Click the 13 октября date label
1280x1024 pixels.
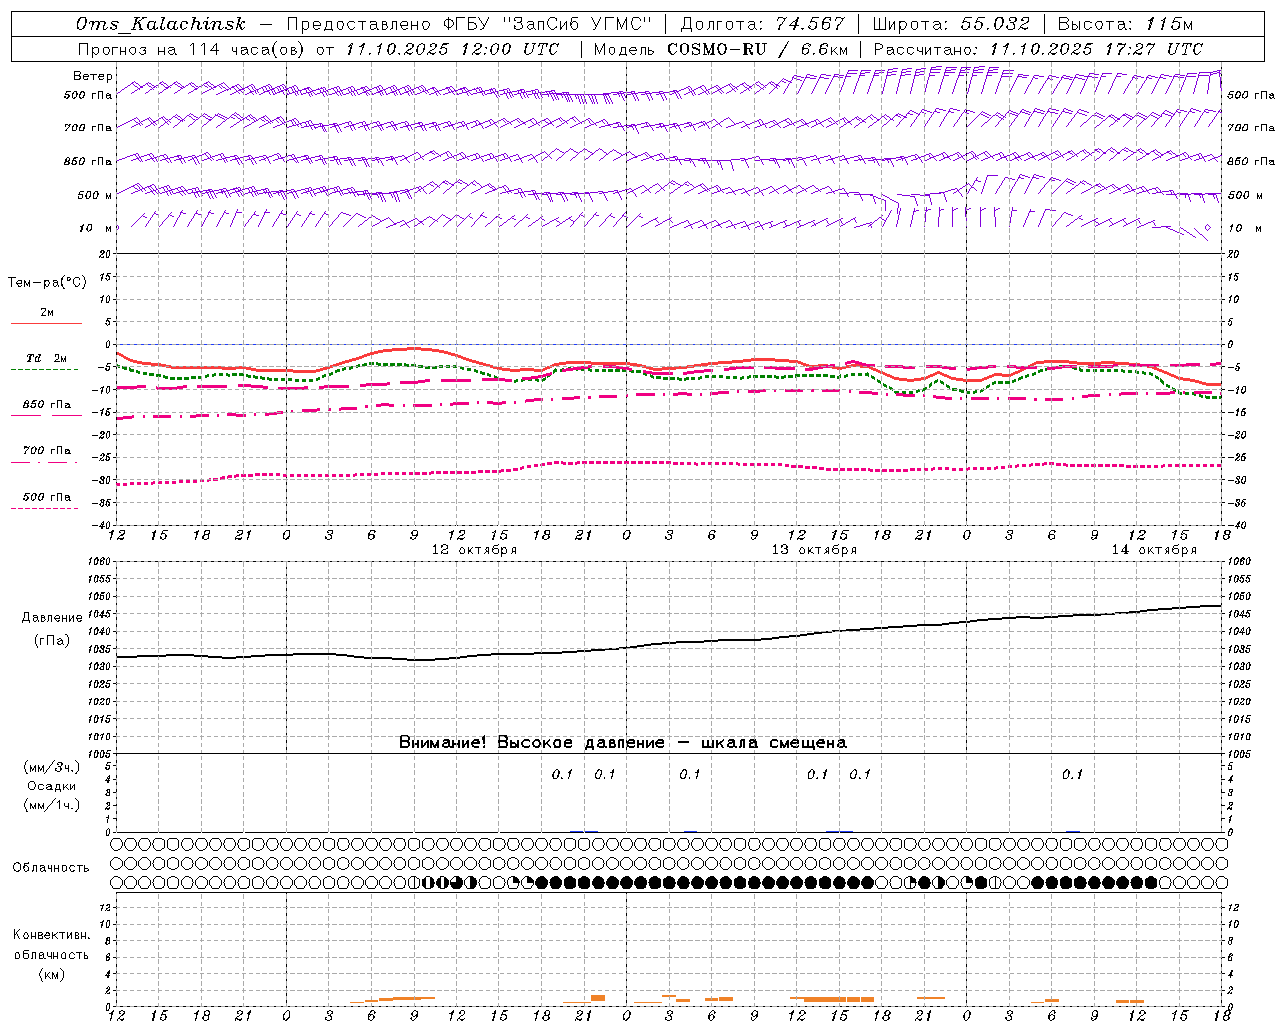coord(814,550)
